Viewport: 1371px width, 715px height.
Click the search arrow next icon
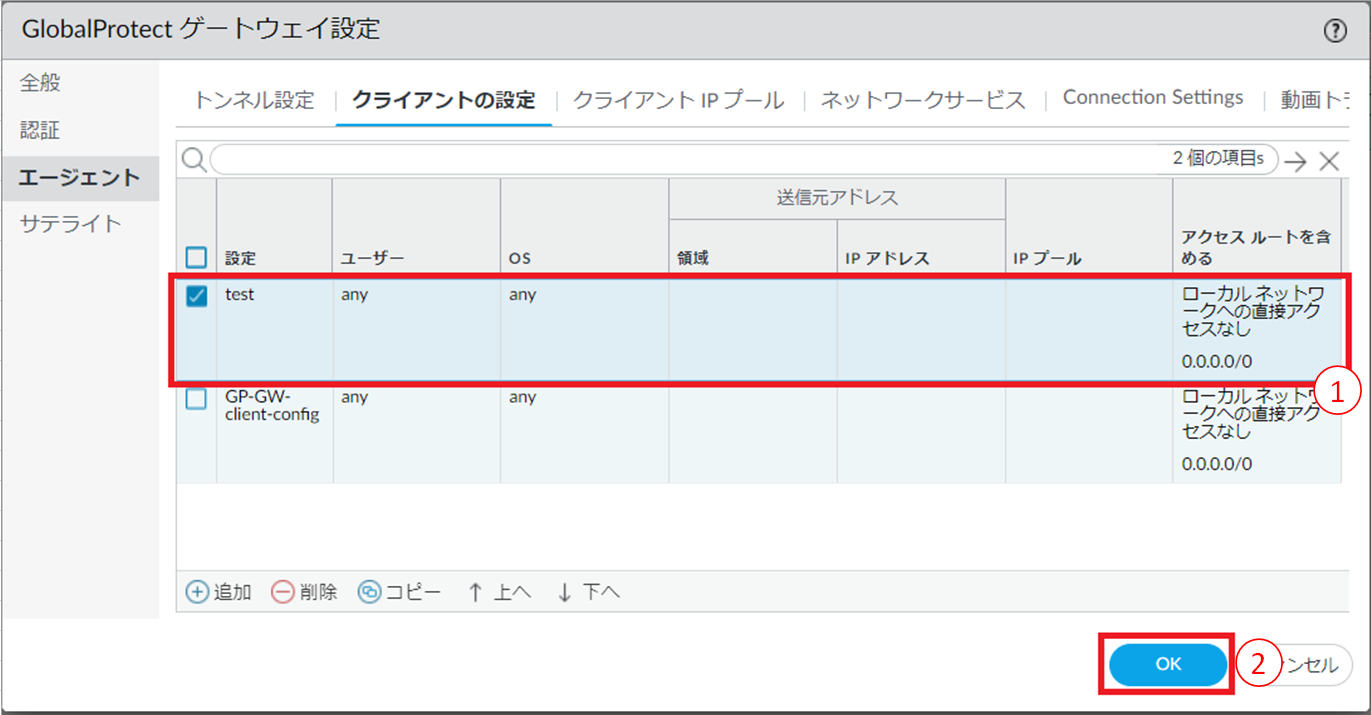pos(1296,161)
